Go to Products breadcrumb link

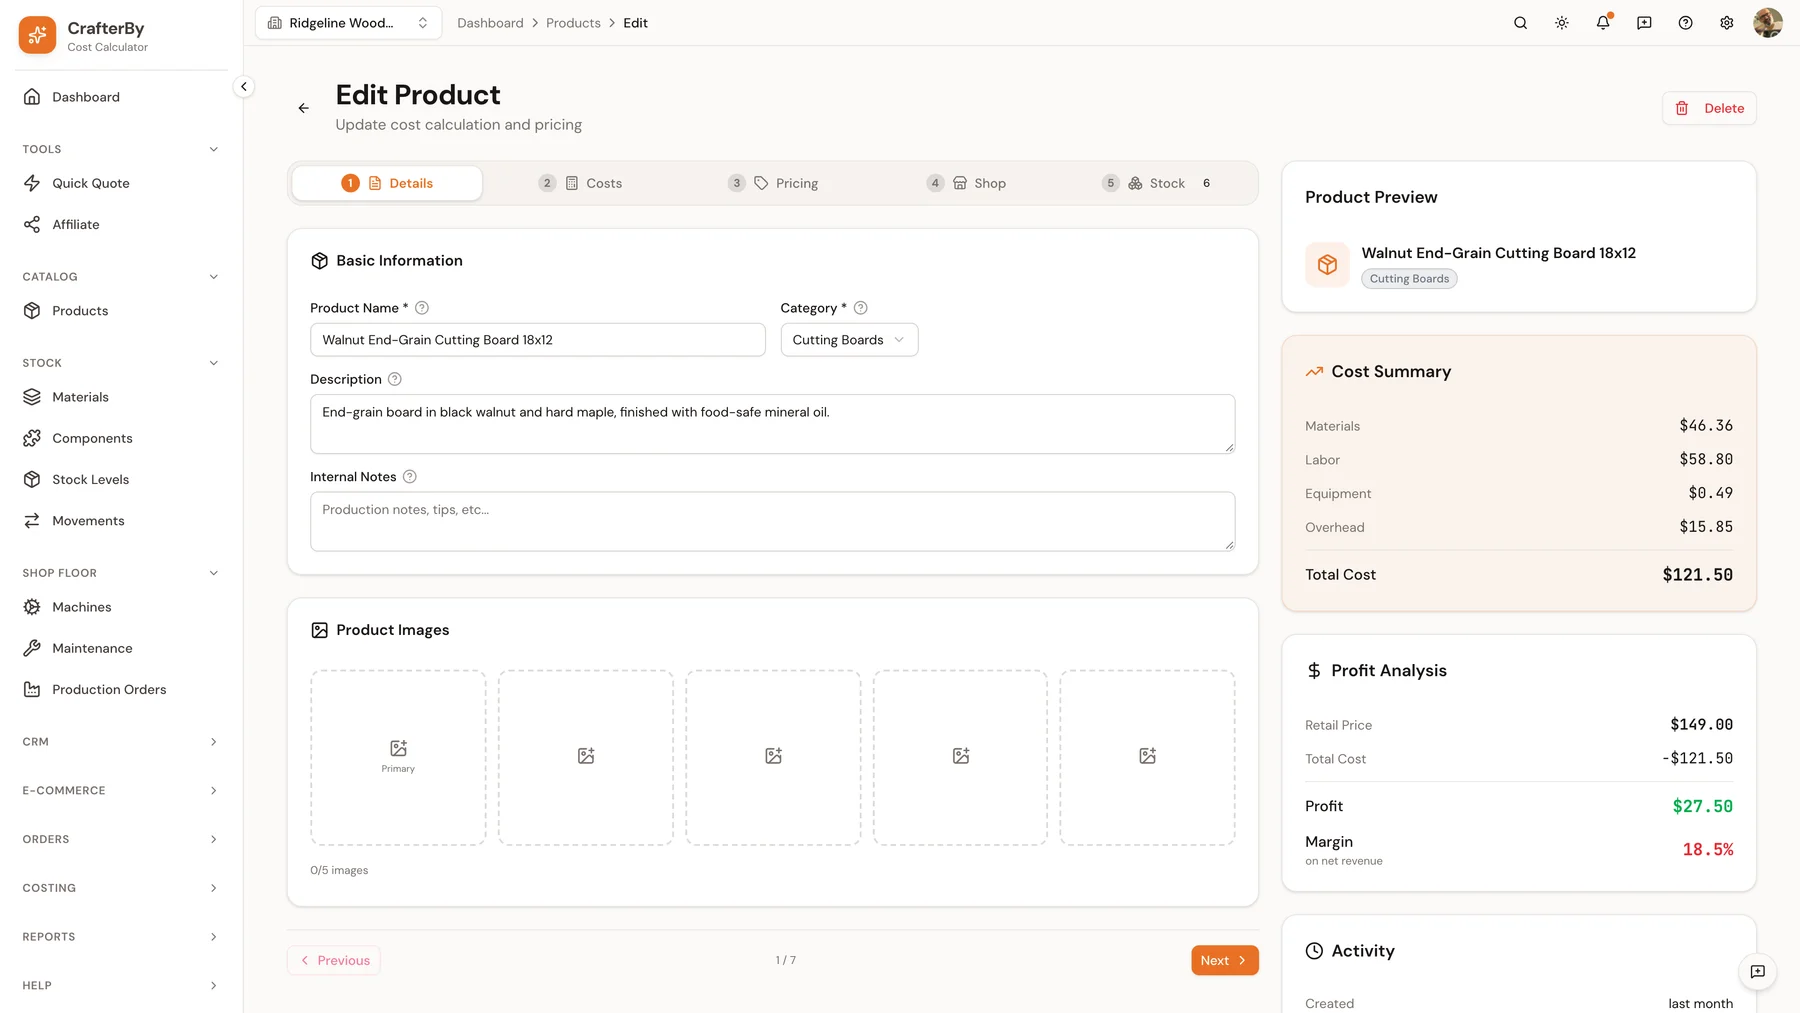tap(573, 23)
